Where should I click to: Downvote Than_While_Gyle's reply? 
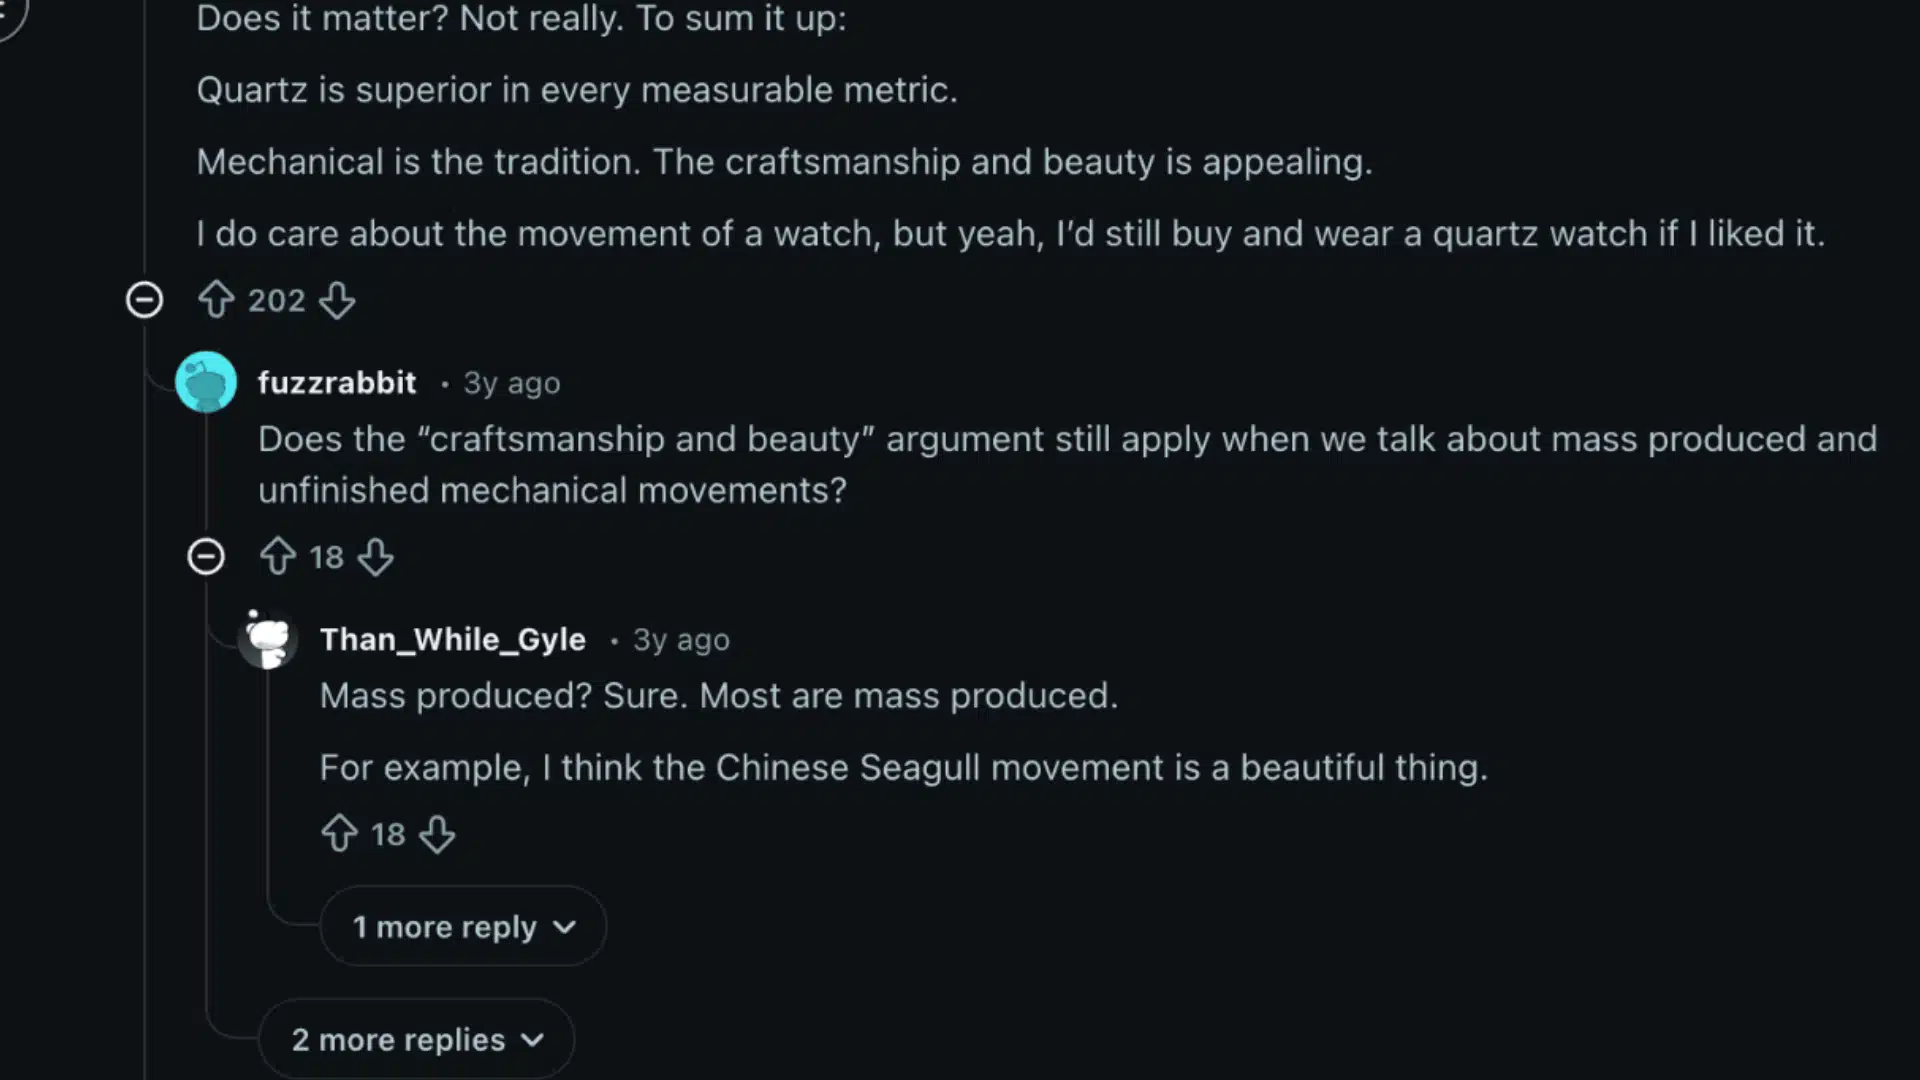pyautogui.click(x=438, y=835)
